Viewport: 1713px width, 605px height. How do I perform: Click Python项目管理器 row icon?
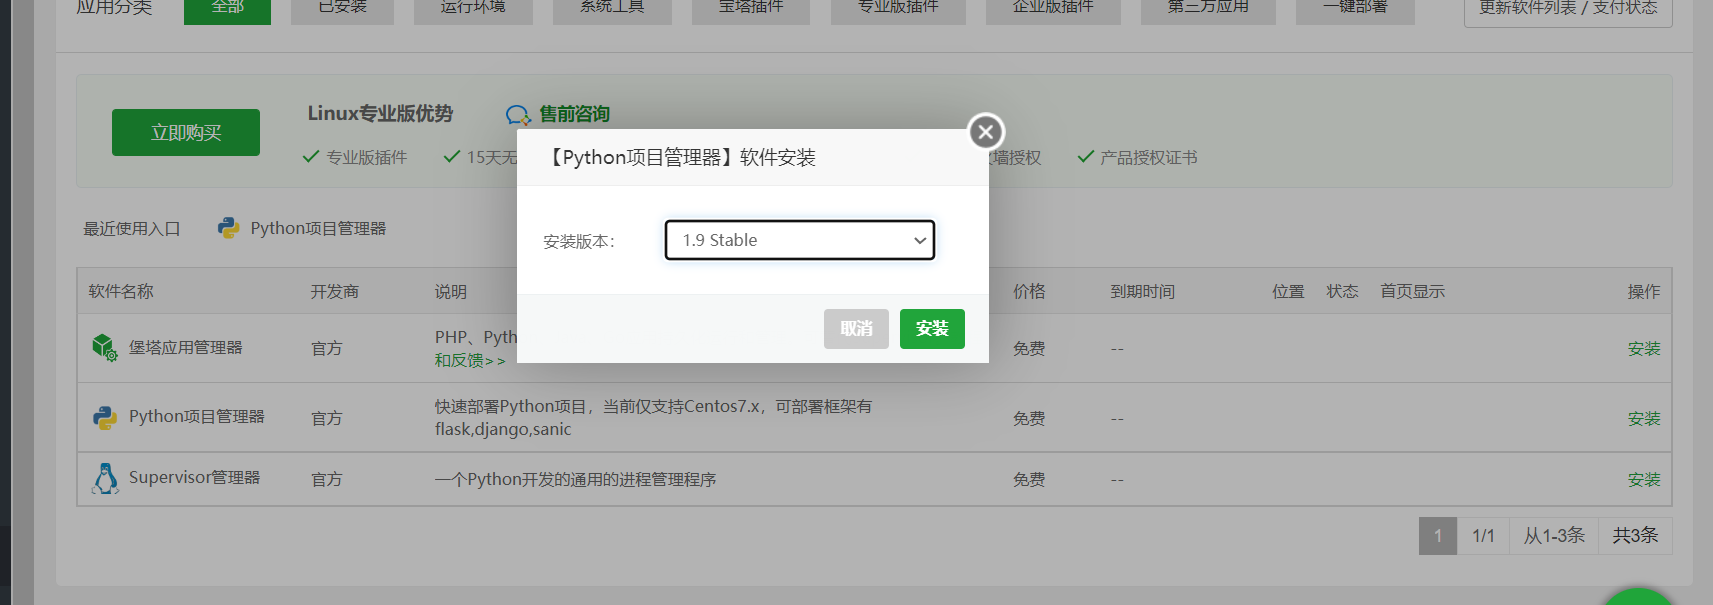[x=105, y=417]
